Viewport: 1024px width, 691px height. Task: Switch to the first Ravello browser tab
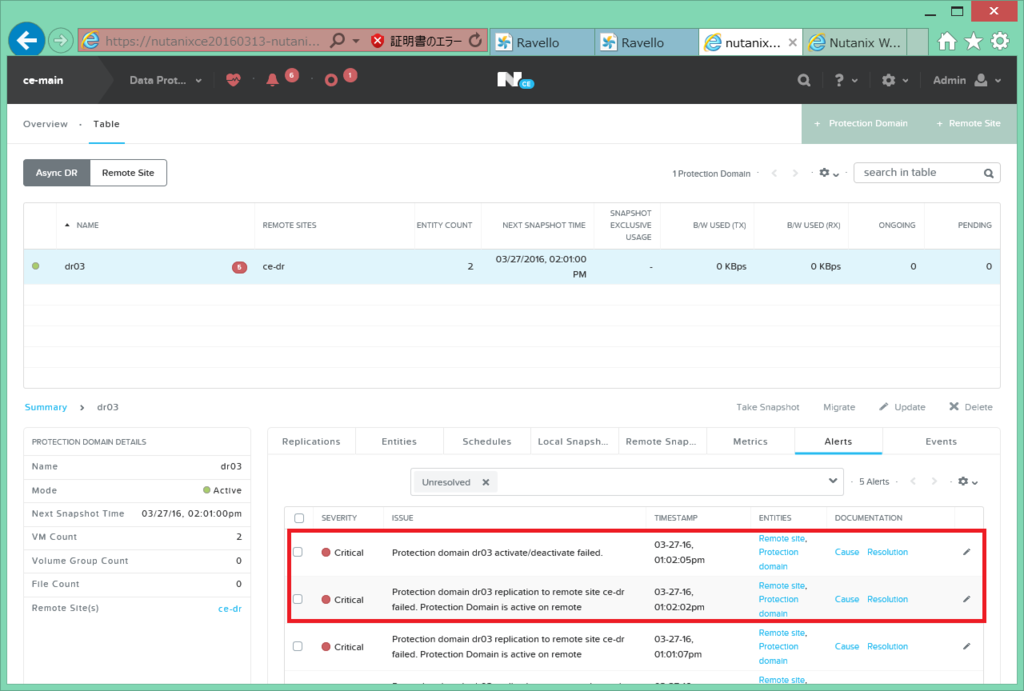coord(542,42)
